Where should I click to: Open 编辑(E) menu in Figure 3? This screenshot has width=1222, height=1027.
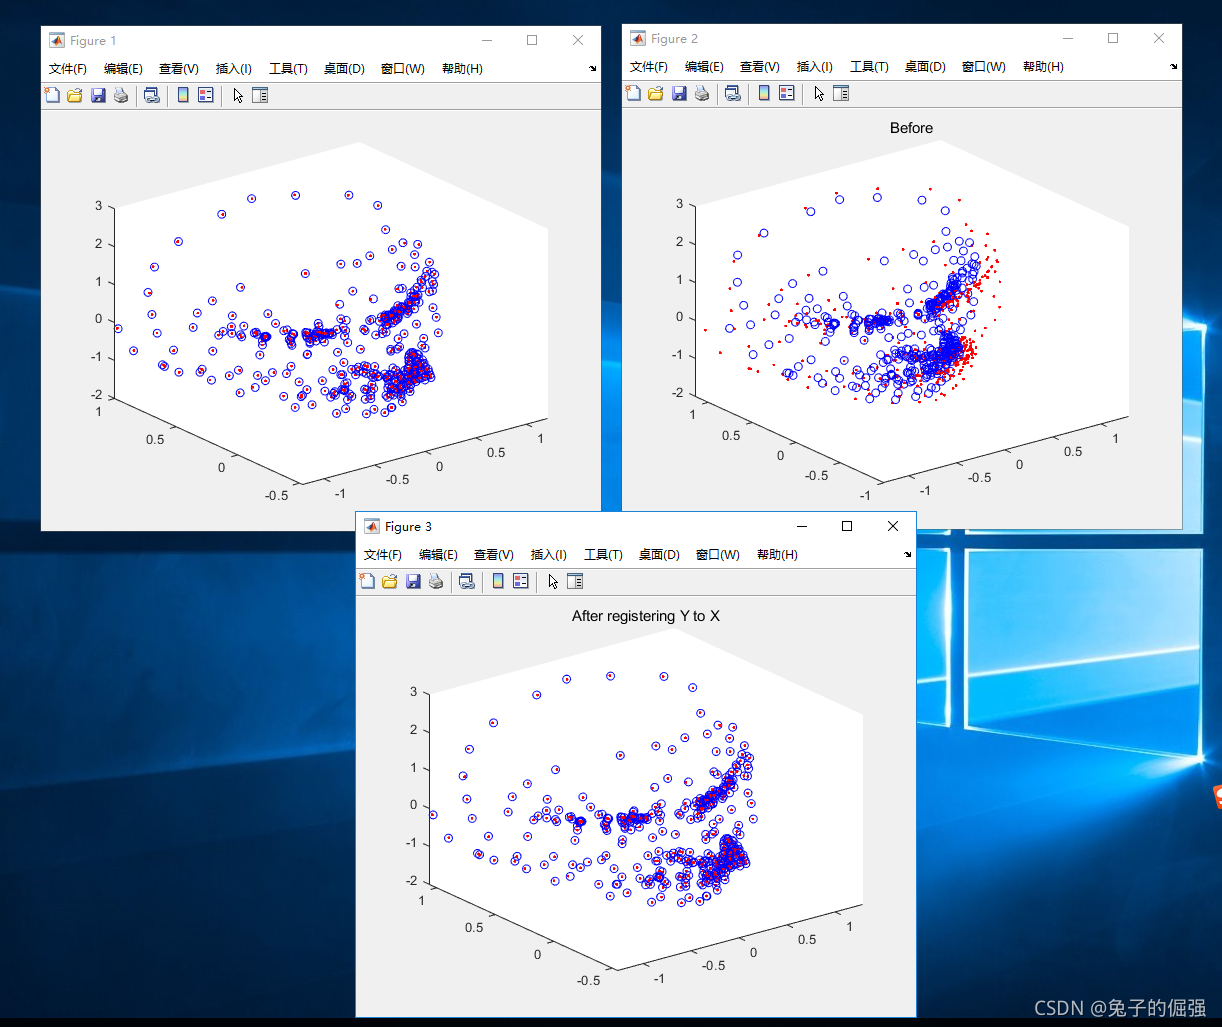(438, 555)
